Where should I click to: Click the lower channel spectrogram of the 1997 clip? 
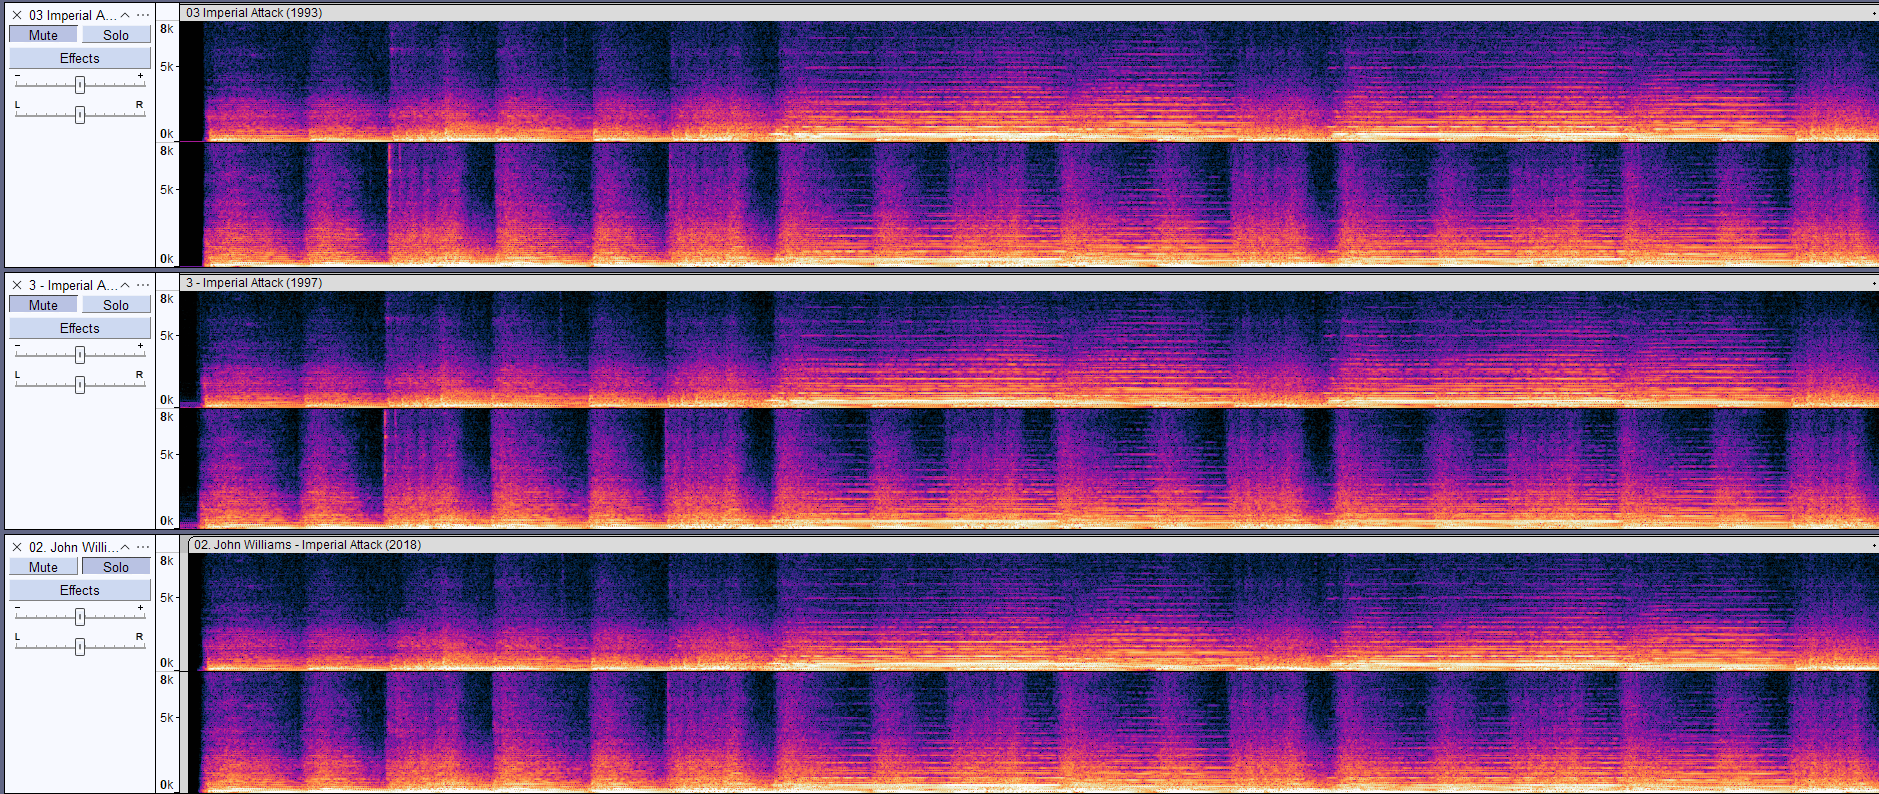[x=1029, y=469]
